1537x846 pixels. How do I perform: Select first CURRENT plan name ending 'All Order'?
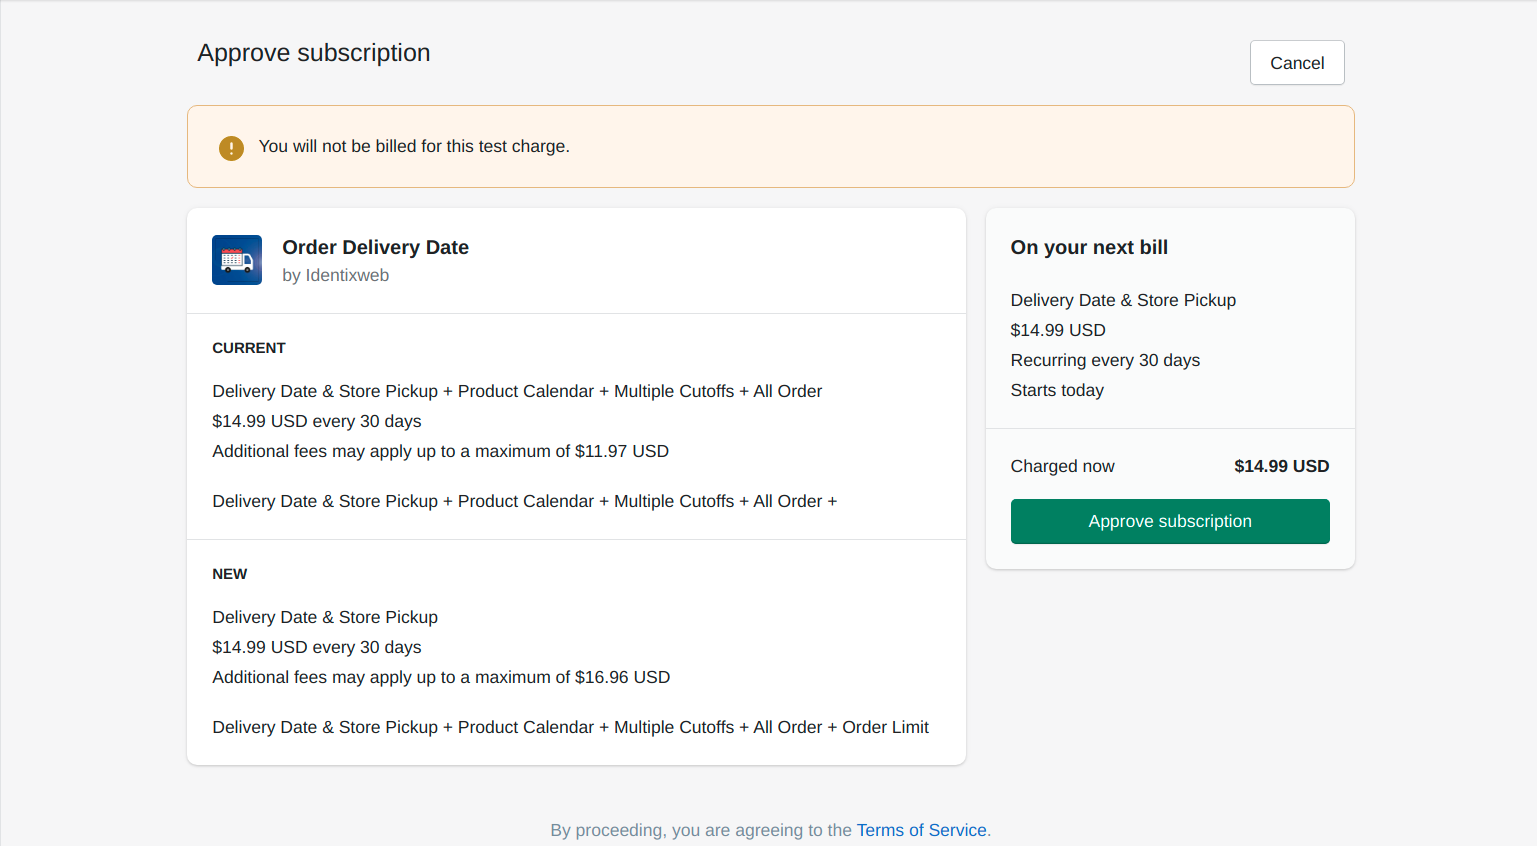pyautogui.click(x=517, y=391)
